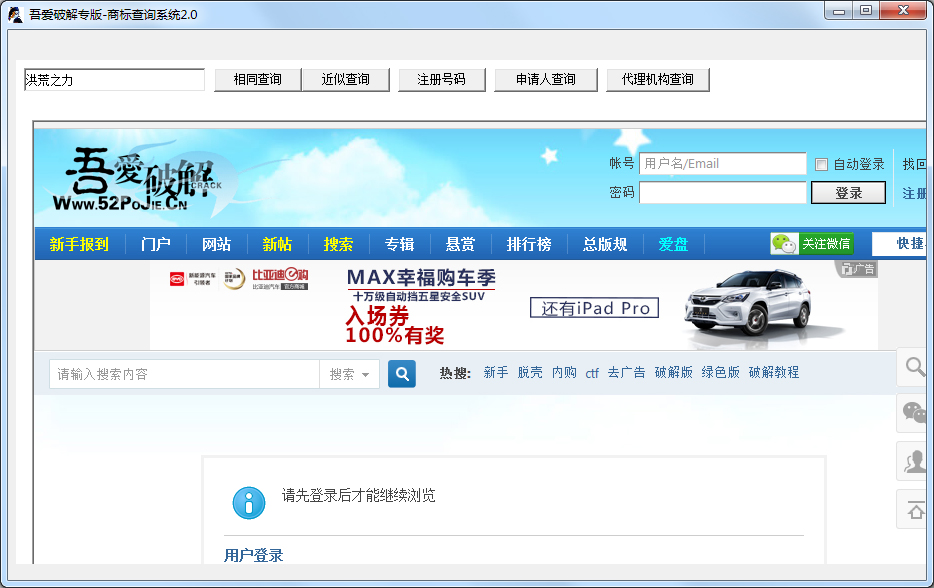This screenshot has width=934, height=588.
Task: Click the 关注微信 WeChat badge
Action: [x=812, y=244]
